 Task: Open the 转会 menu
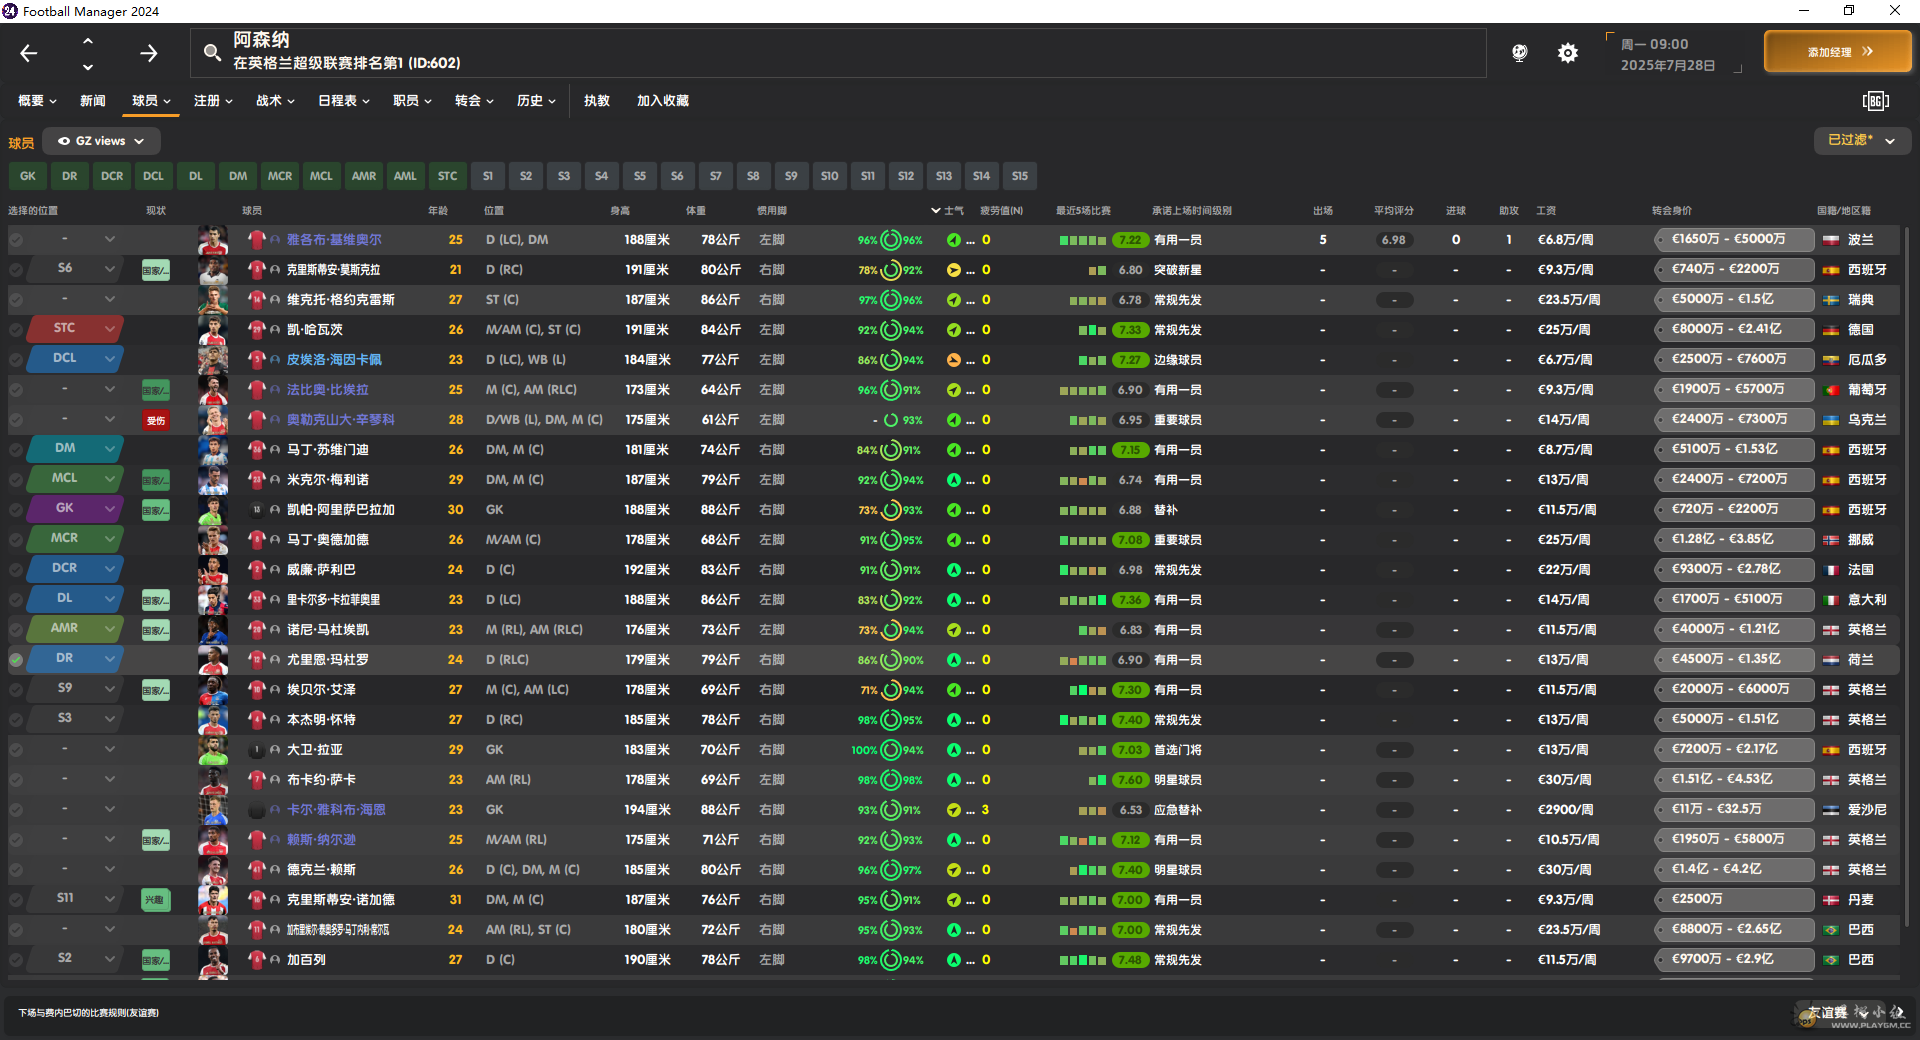[x=474, y=101]
